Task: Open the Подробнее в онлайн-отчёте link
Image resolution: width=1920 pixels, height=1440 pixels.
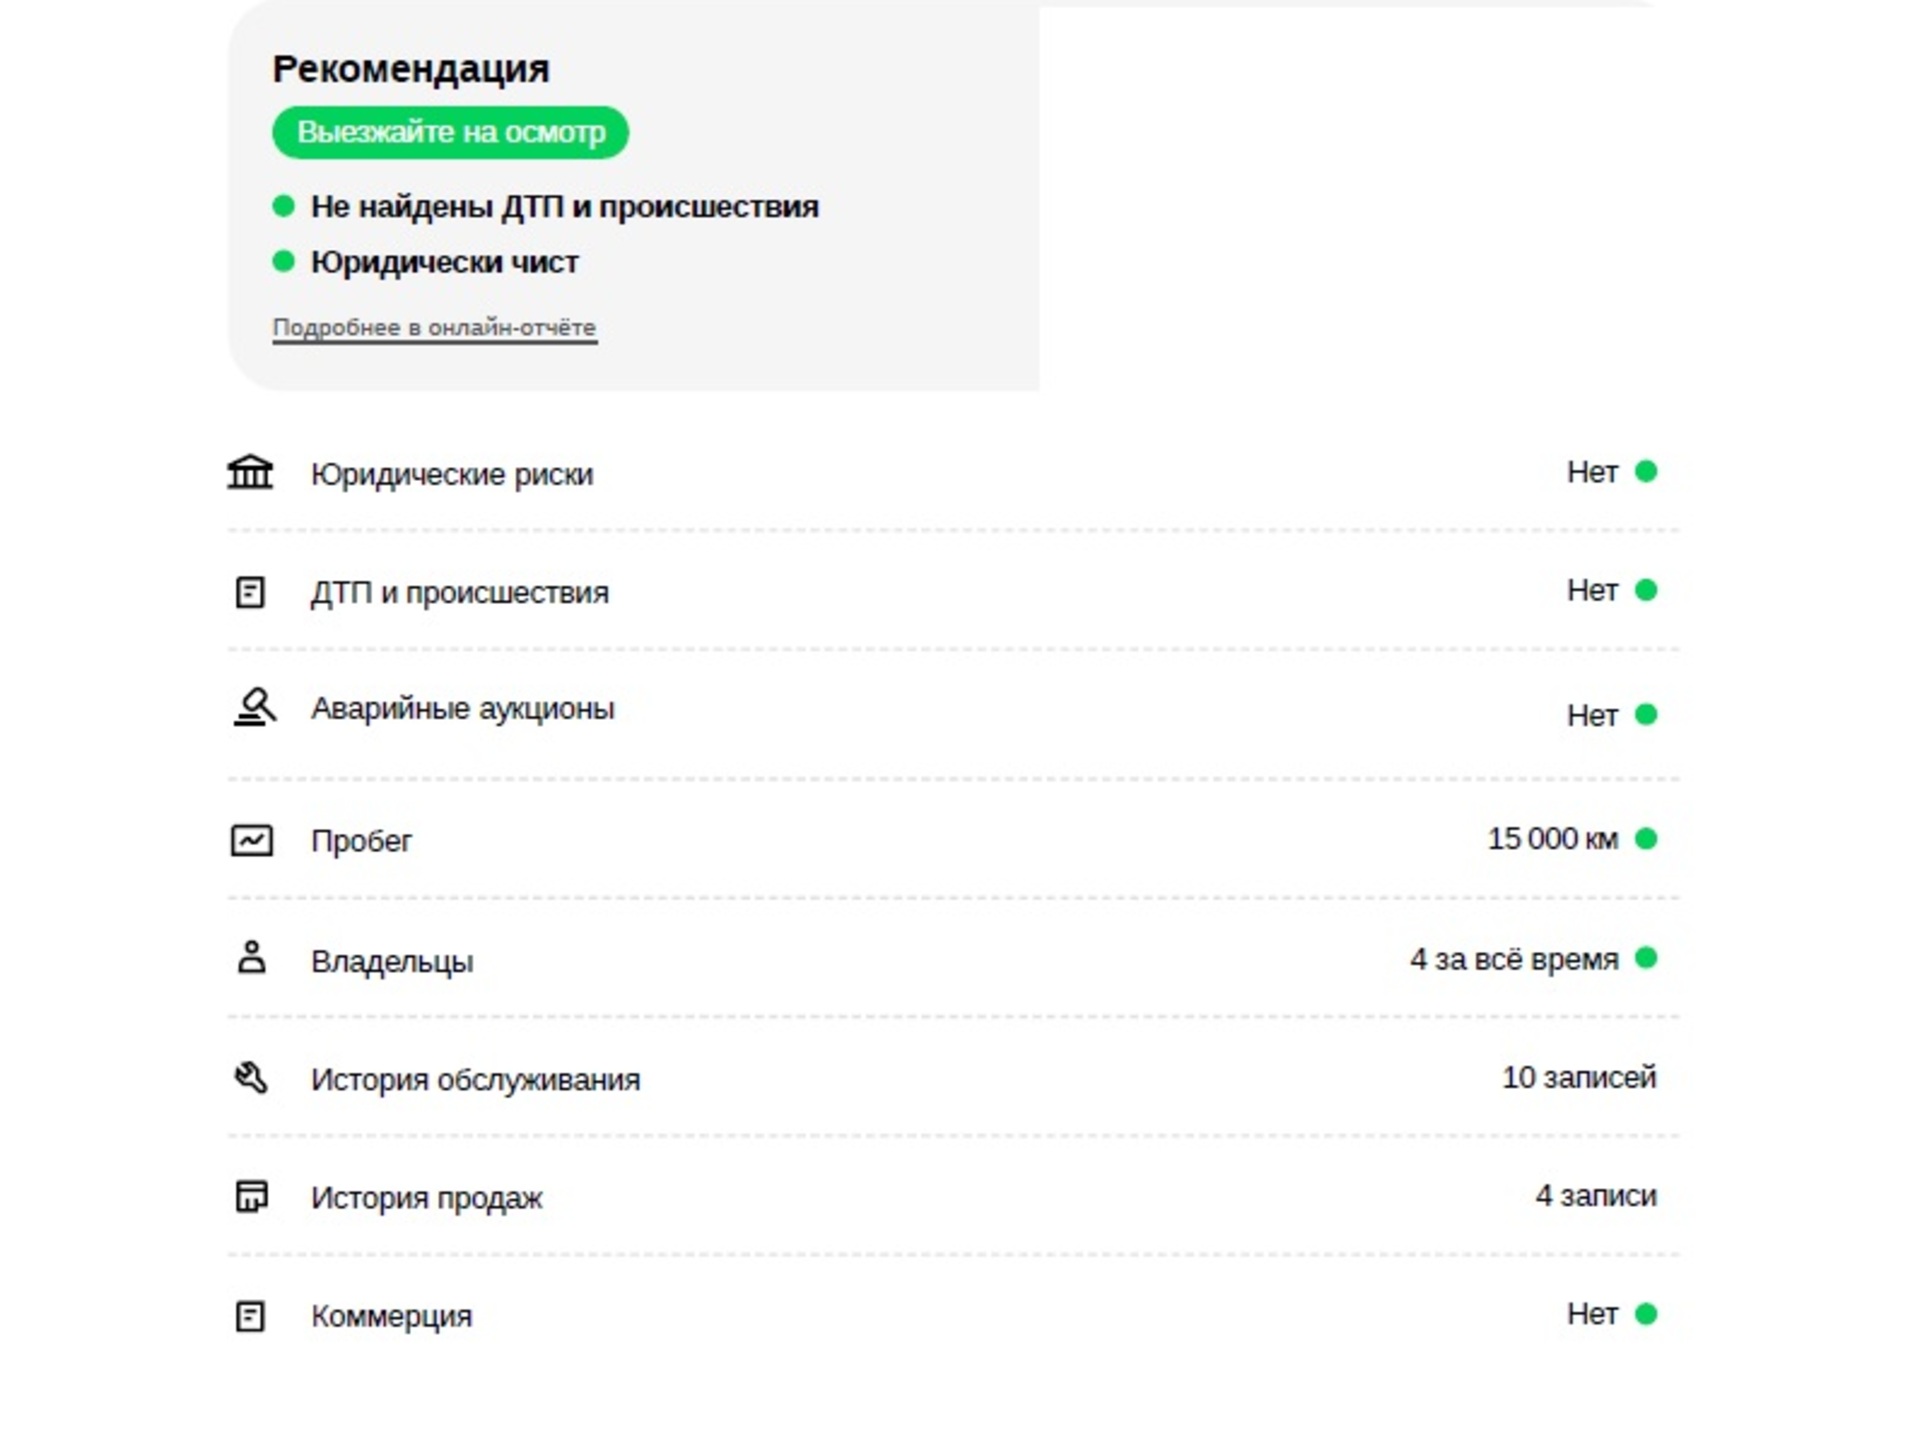Action: pyautogui.click(x=434, y=328)
